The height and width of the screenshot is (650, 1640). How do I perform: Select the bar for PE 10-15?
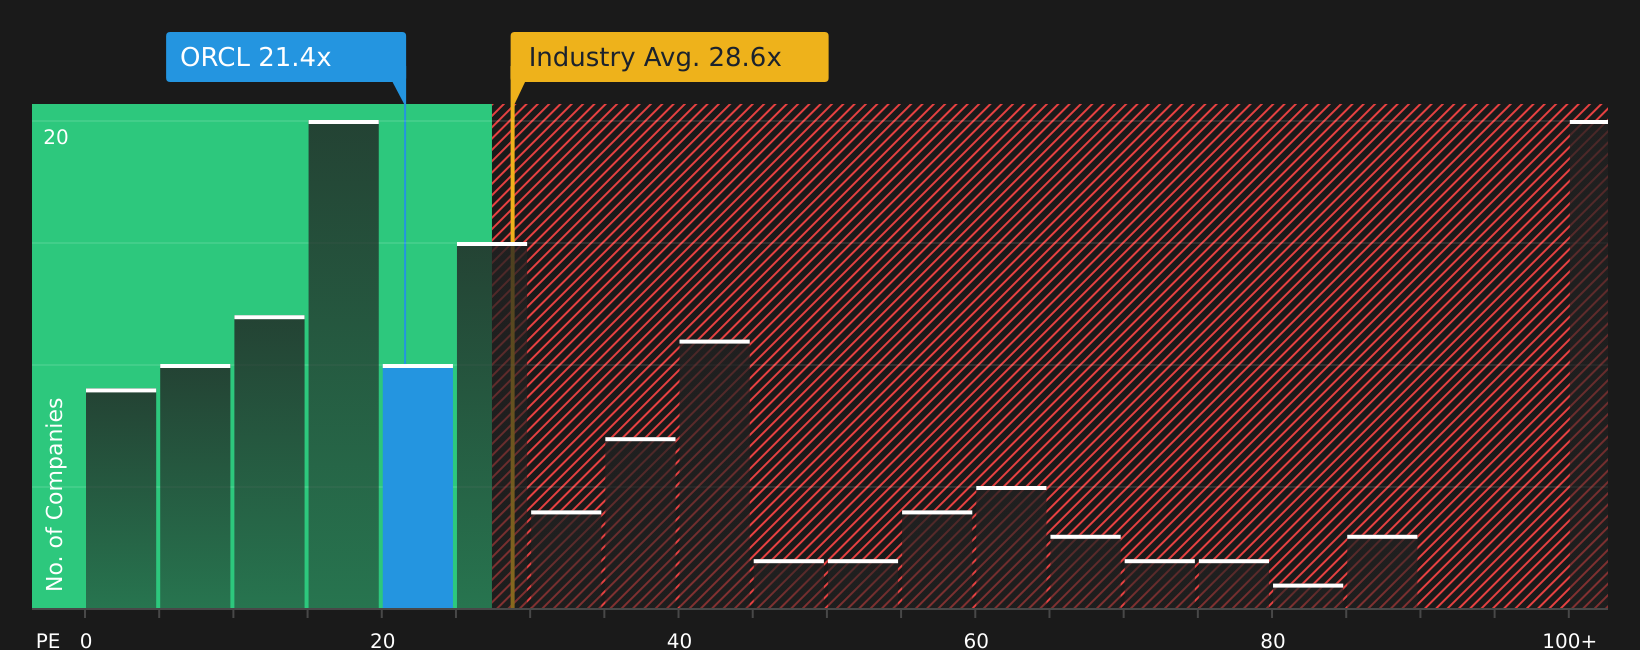click(270, 462)
